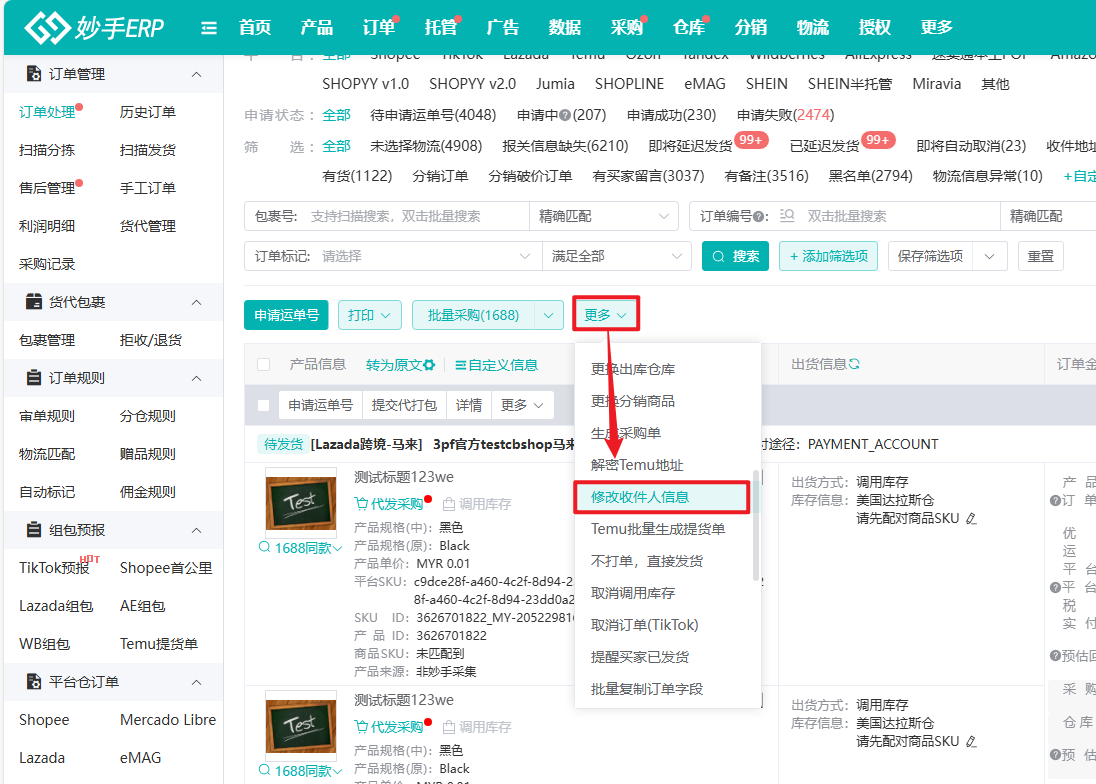The height and width of the screenshot is (784, 1096).
Task: Open the 订单 top navigation tab
Action: (x=378, y=27)
